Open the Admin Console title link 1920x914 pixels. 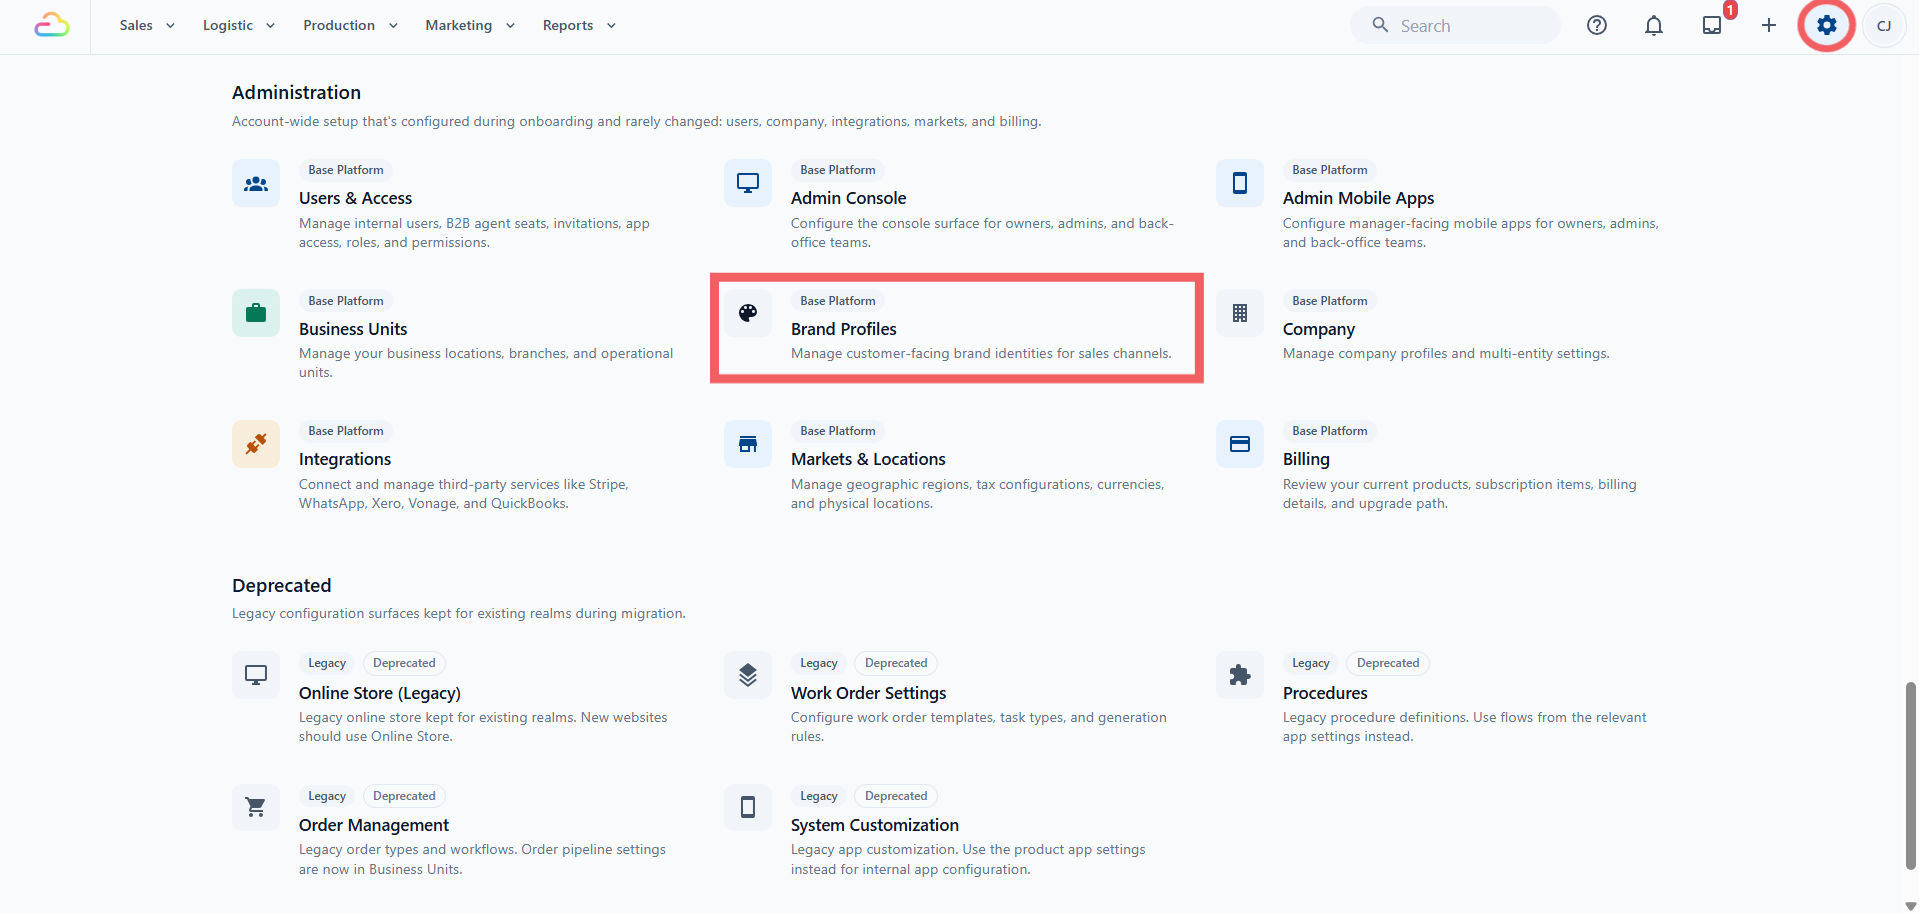tap(848, 198)
